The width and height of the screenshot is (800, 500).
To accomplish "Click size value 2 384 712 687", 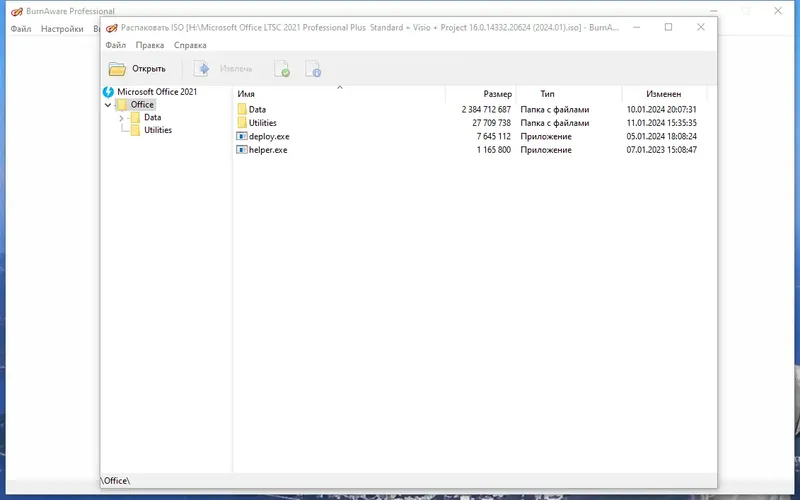I will tap(486, 109).
